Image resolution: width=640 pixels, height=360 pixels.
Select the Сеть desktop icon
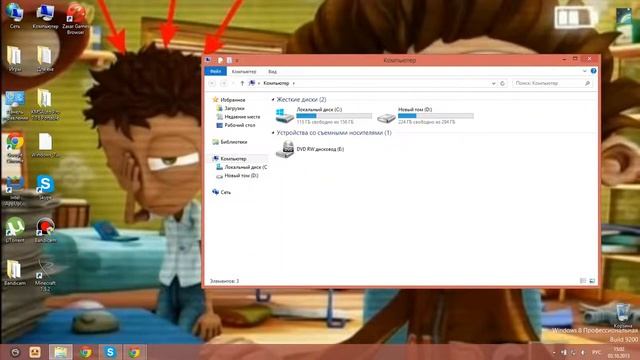[x=14, y=16]
